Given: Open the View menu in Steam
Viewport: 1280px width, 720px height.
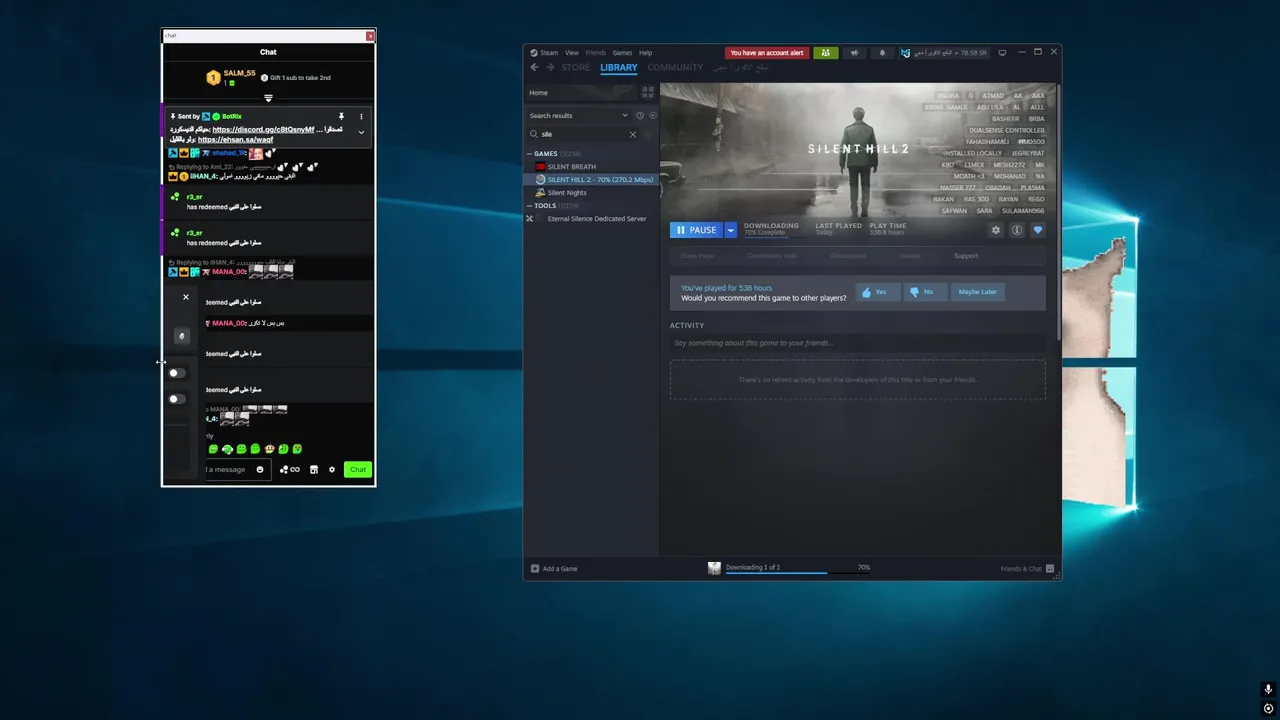Looking at the screenshot, I should (572, 53).
